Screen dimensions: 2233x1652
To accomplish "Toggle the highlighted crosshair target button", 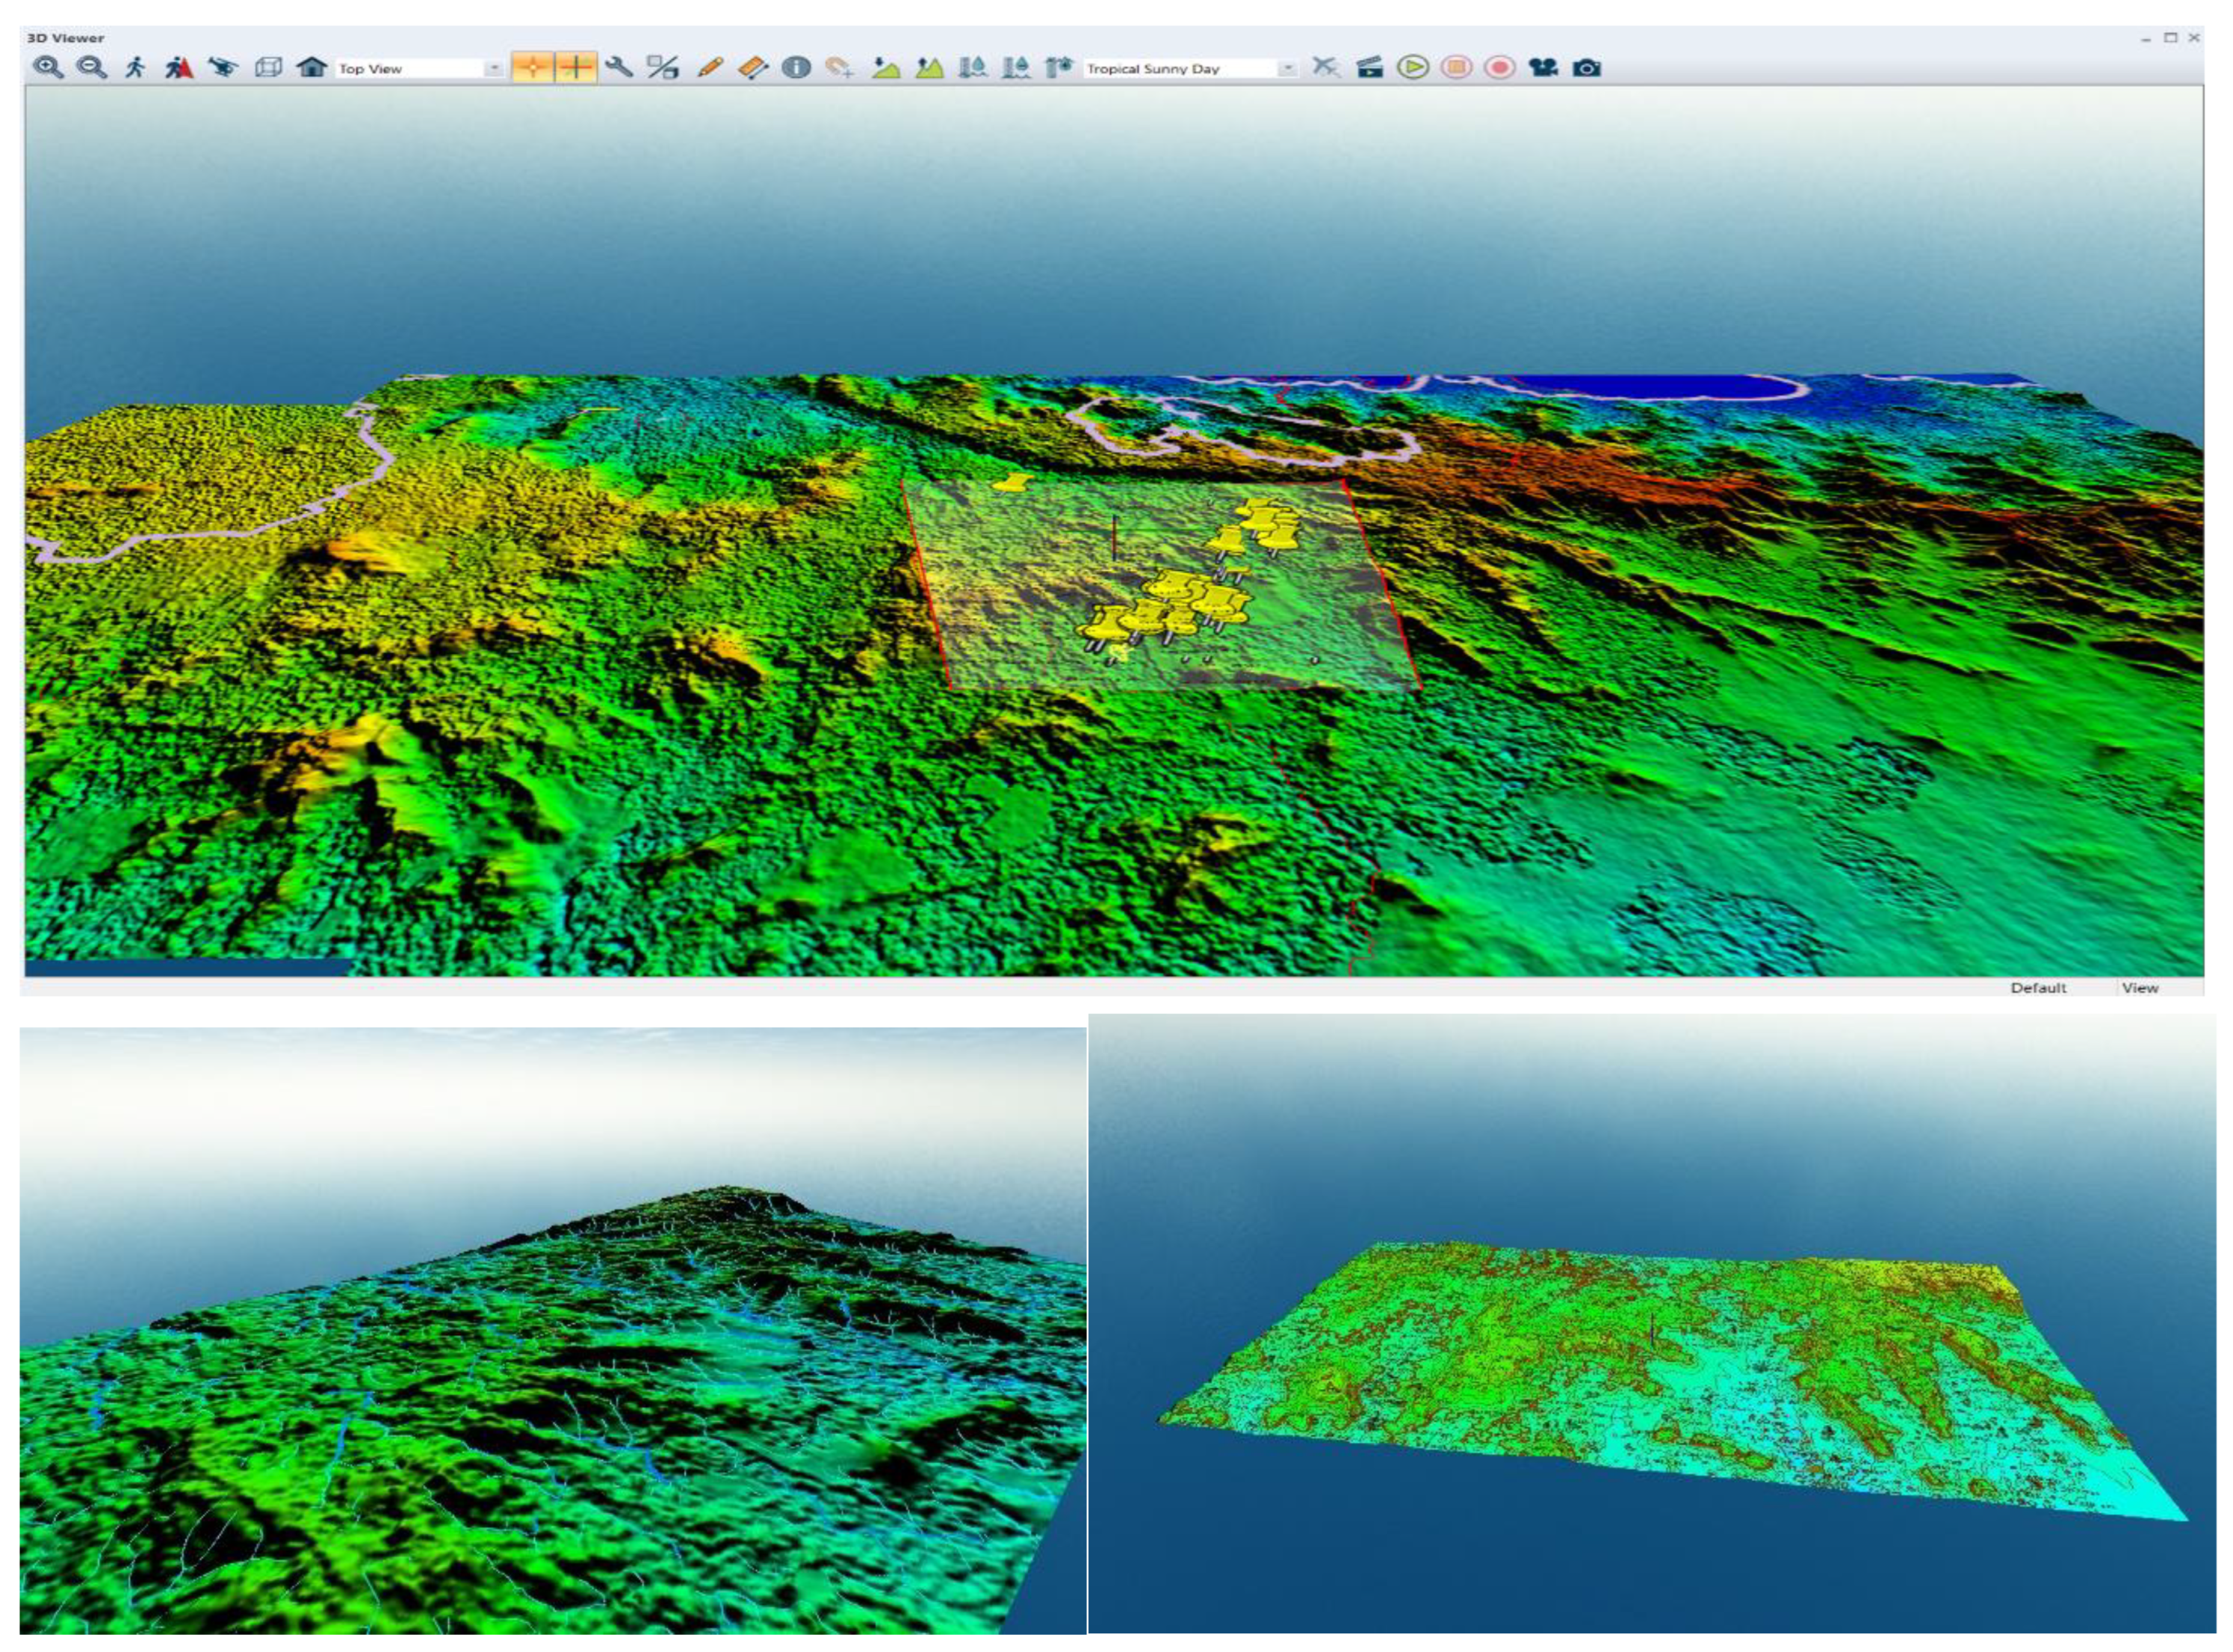I will point(533,67).
